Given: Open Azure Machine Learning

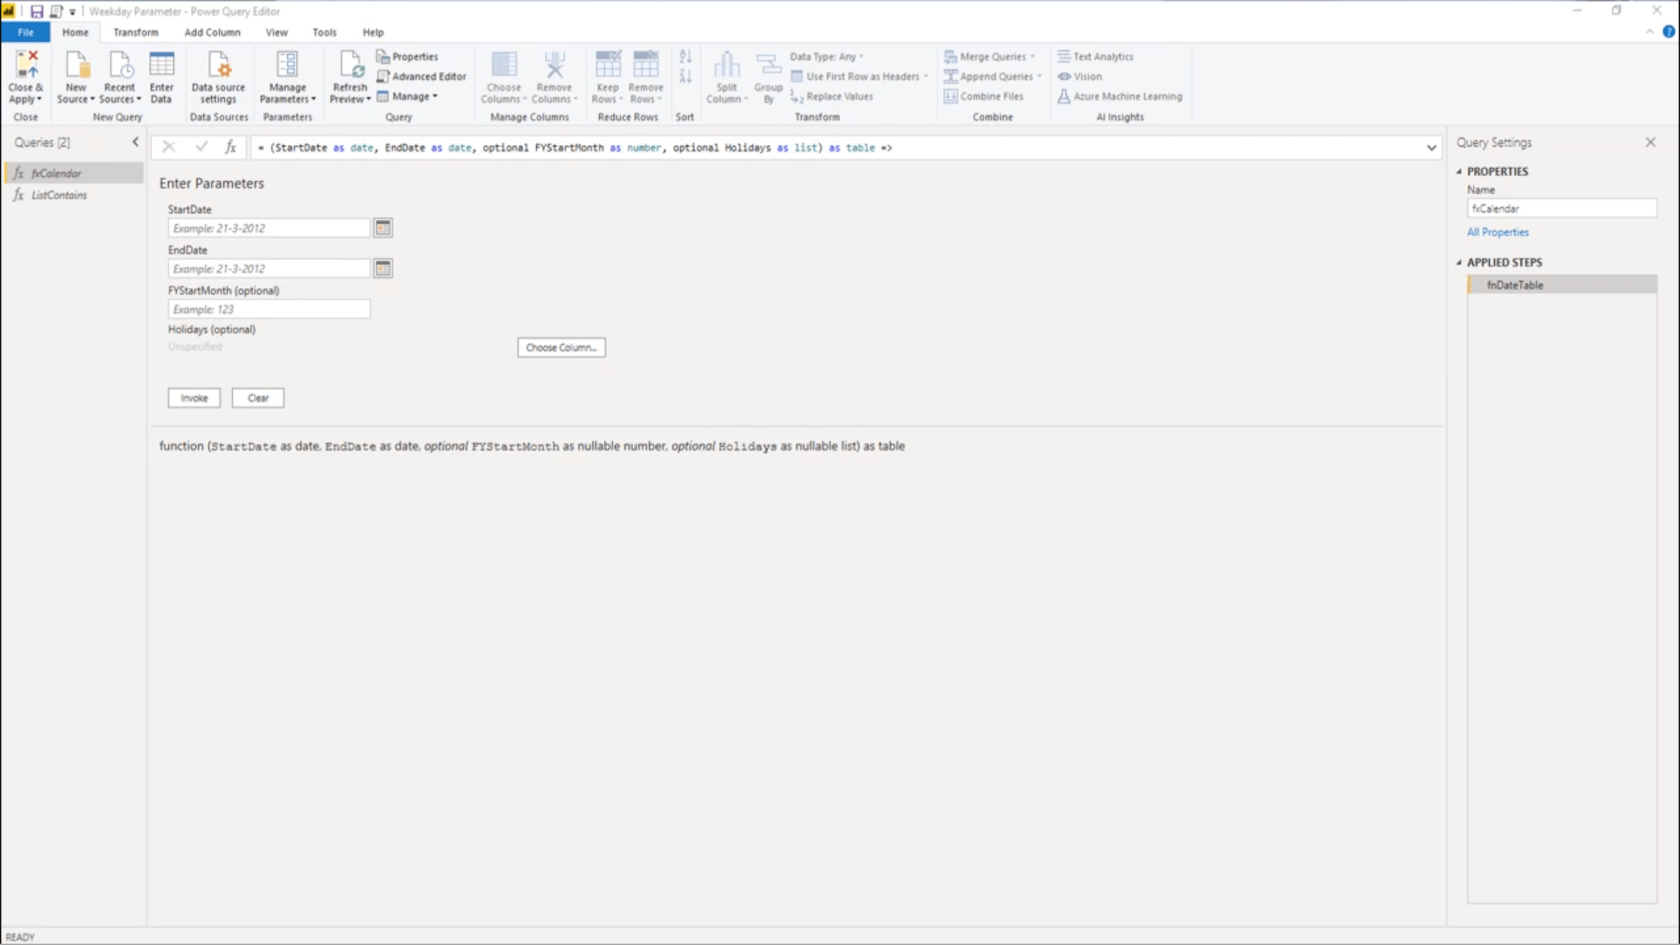Looking at the screenshot, I should point(1119,96).
